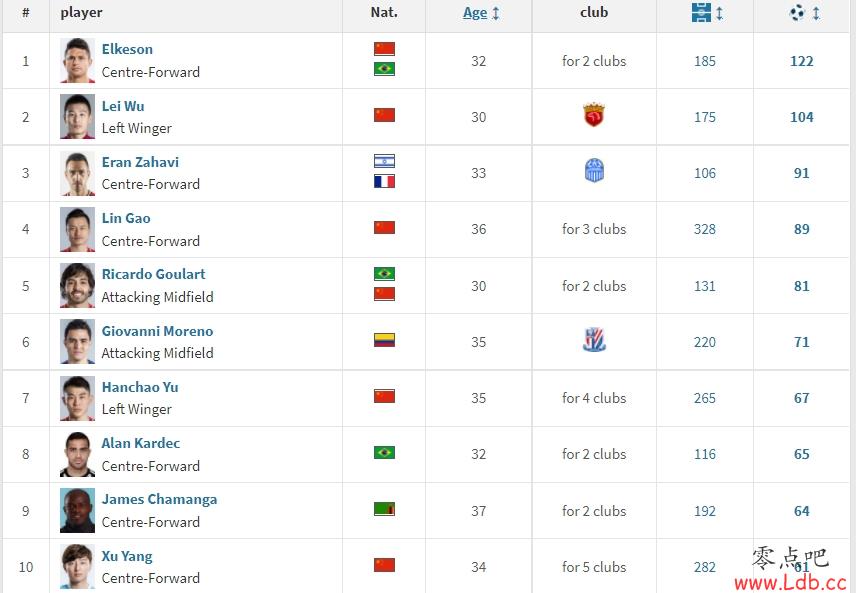Open Elkeson's player profile link
The width and height of the screenshot is (856, 593).
pos(127,49)
